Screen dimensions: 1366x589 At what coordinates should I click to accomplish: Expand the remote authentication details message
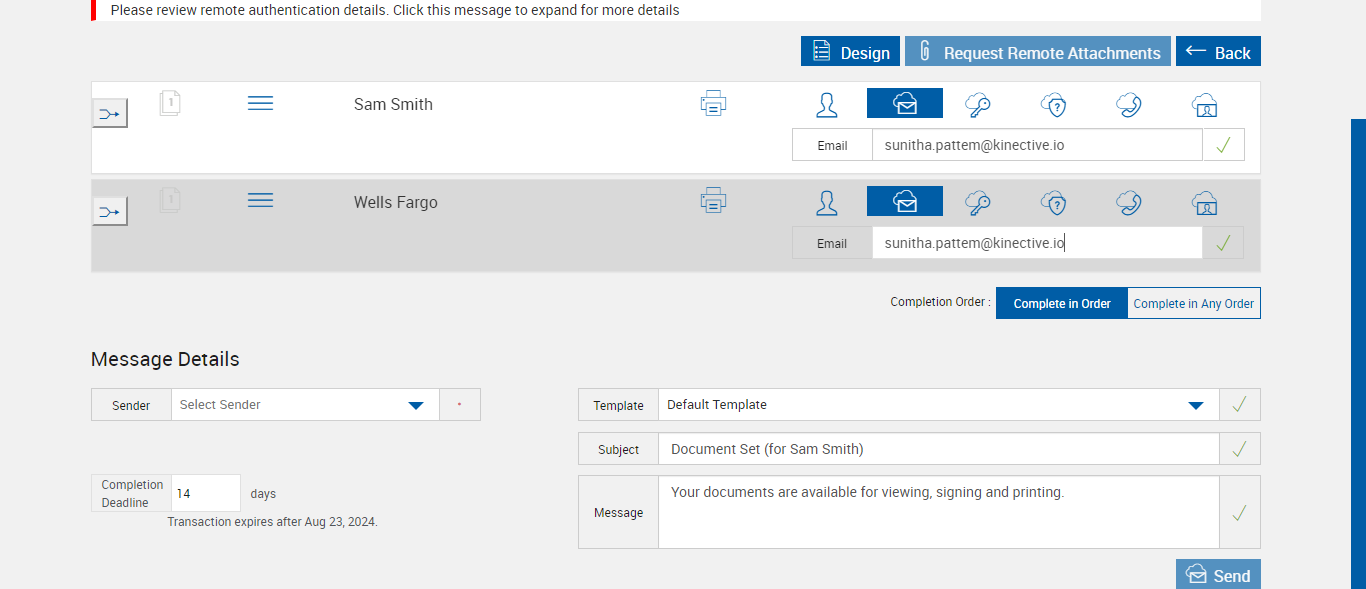pos(395,10)
